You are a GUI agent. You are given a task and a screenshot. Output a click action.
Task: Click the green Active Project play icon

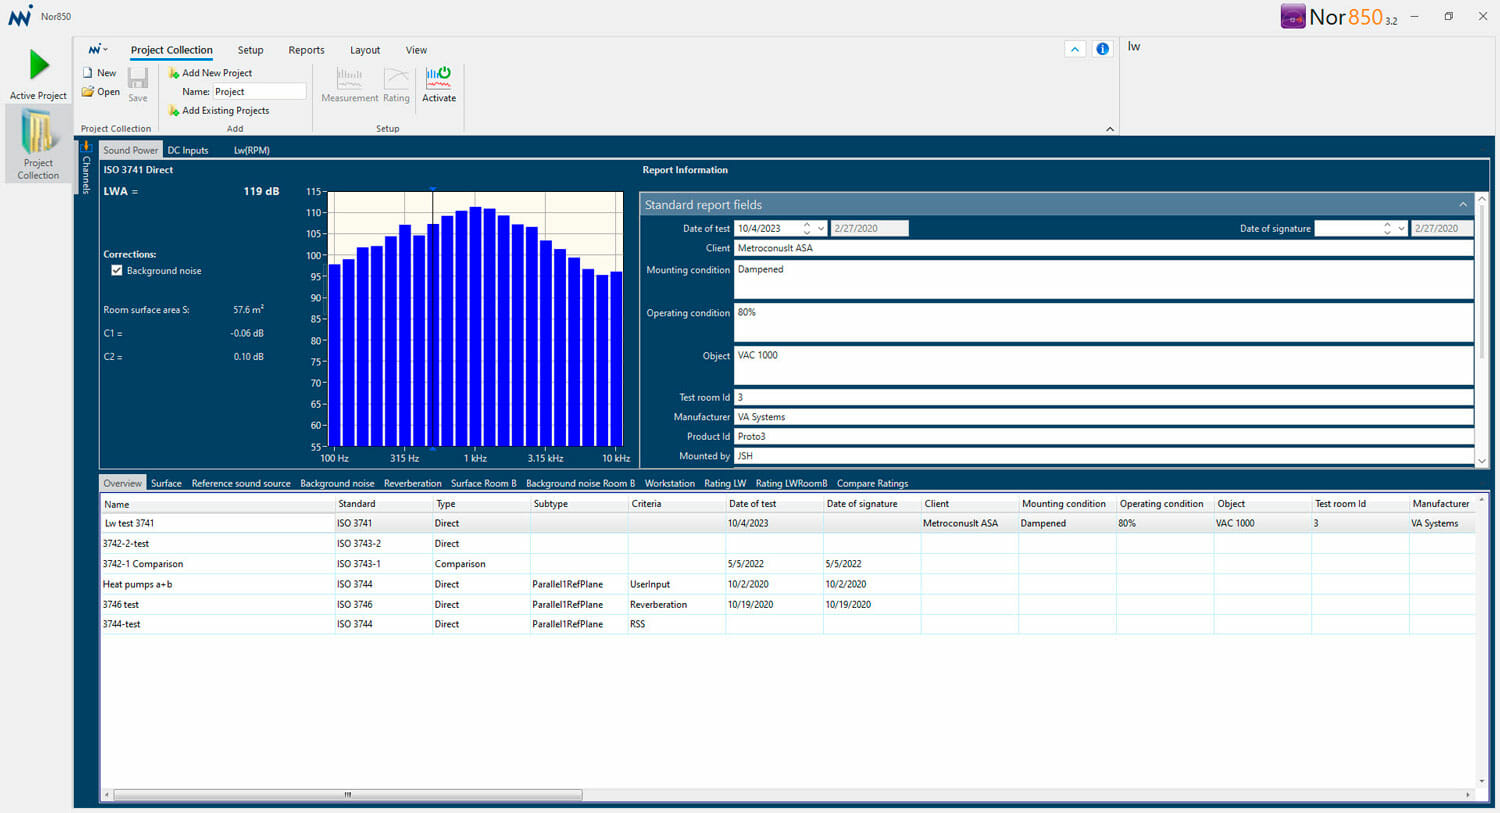(39, 65)
